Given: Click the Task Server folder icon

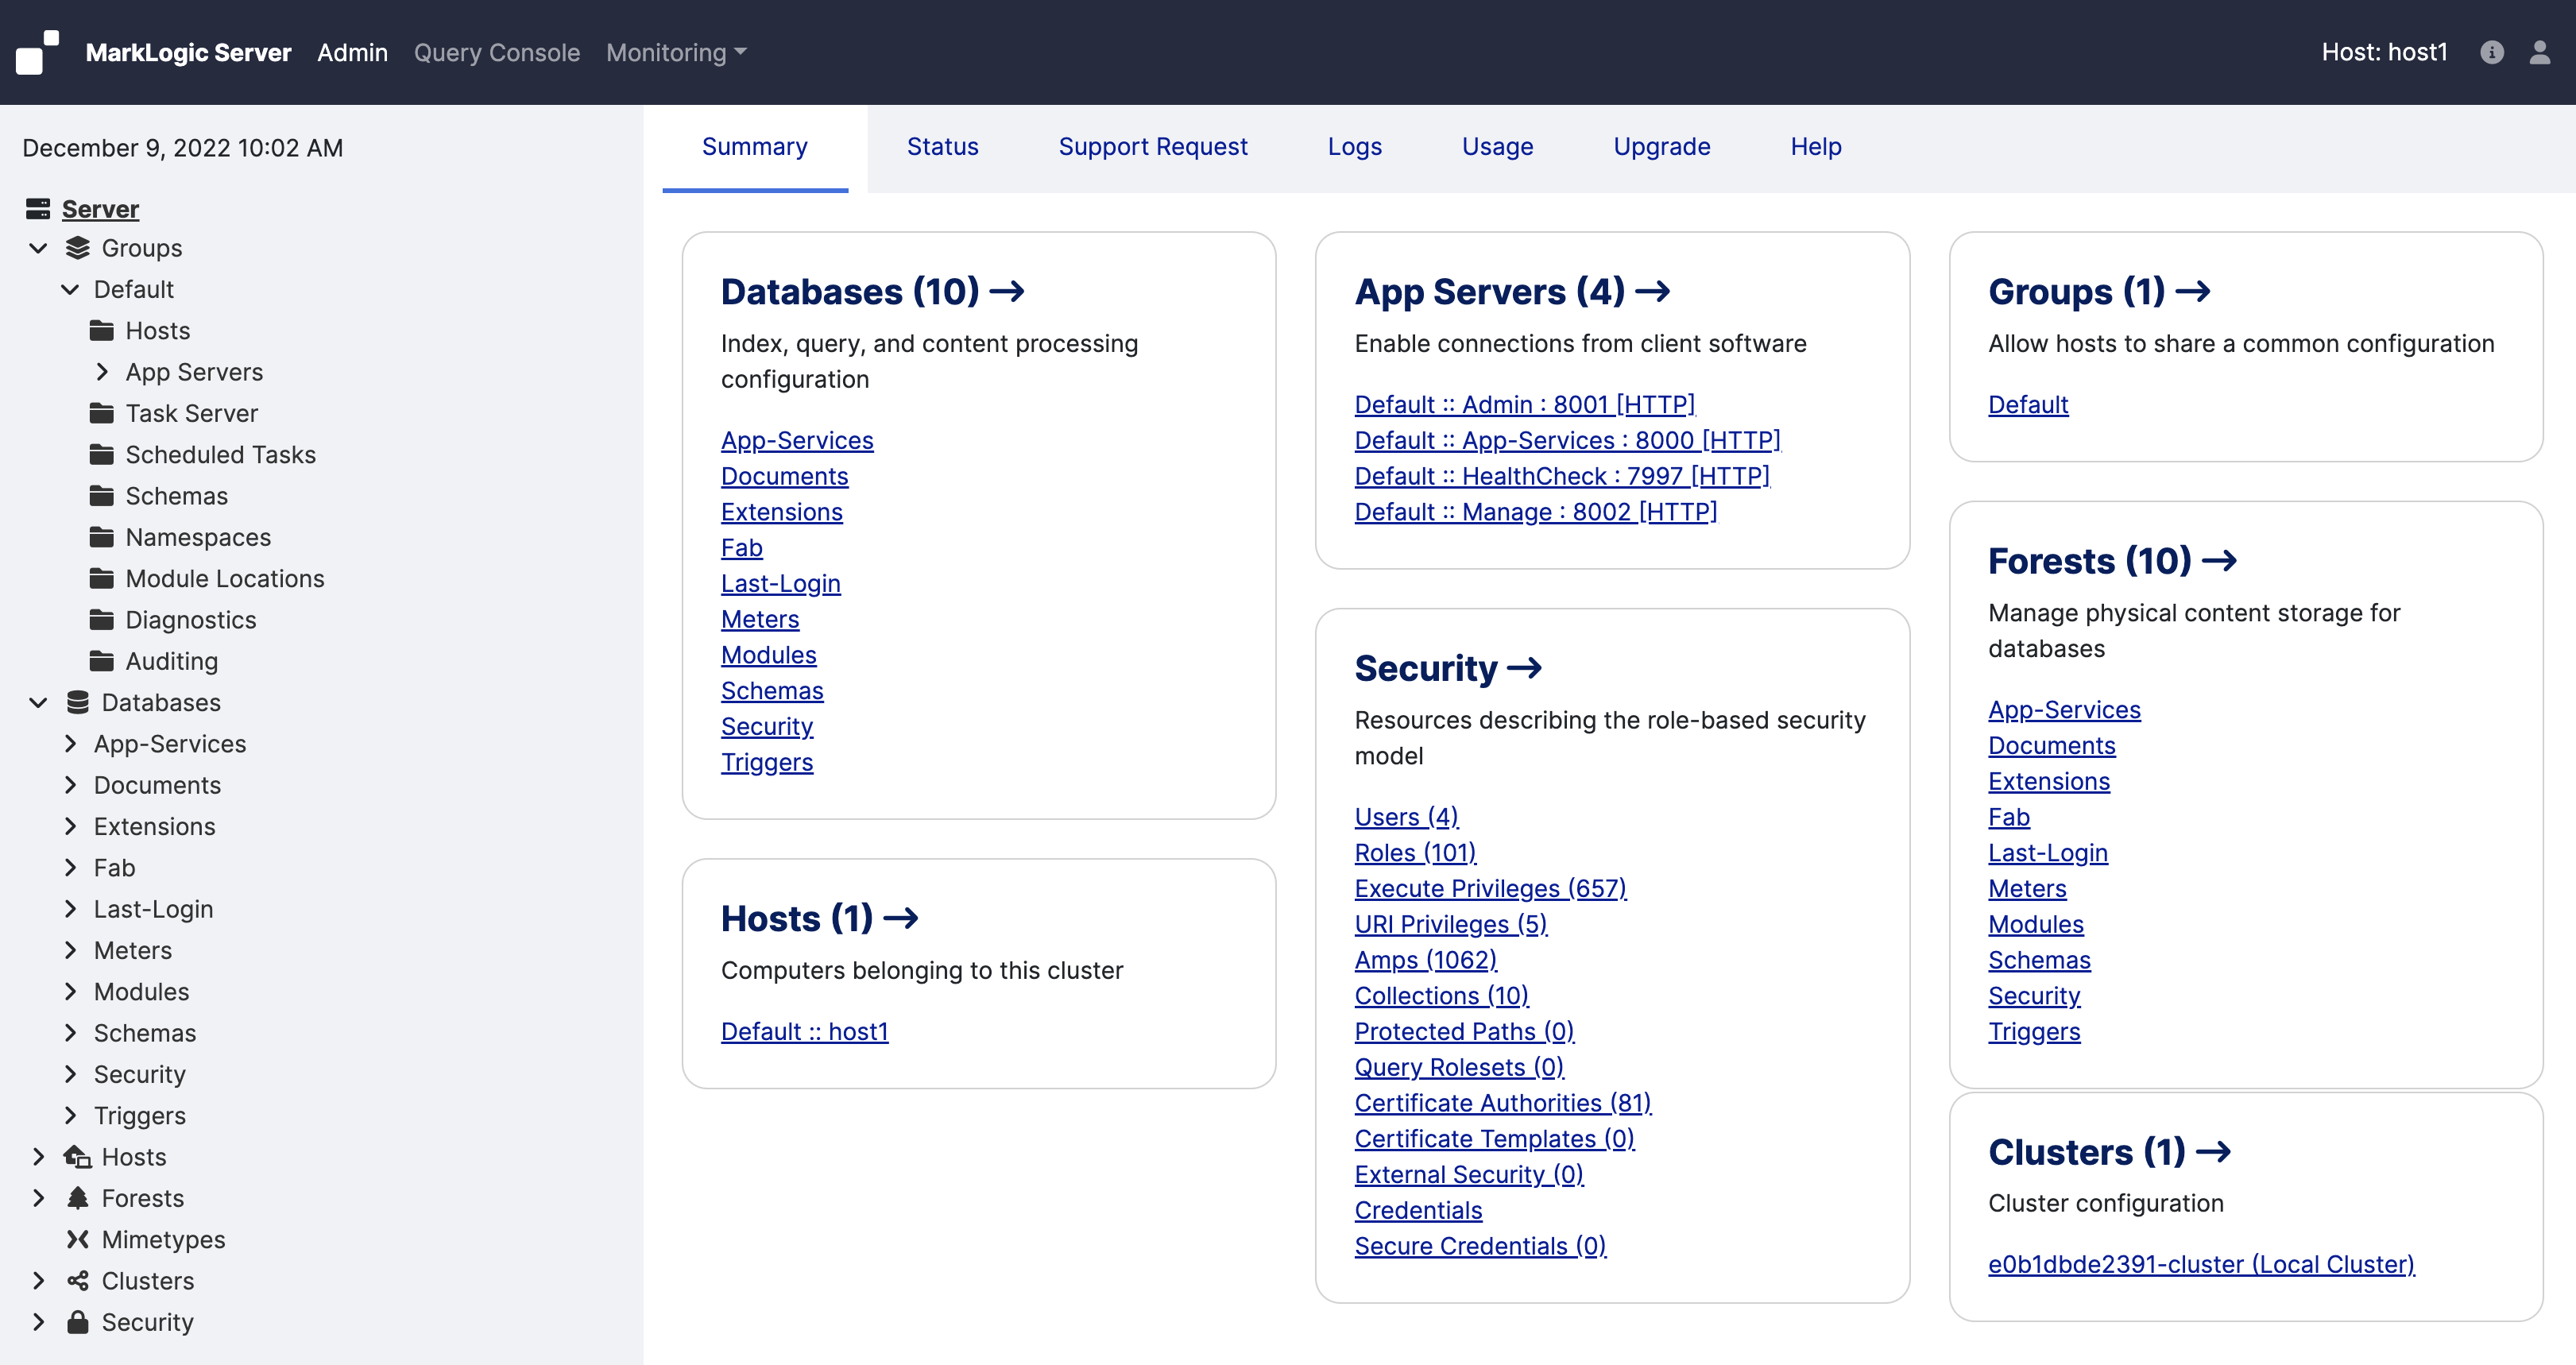Looking at the screenshot, I should [x=102, y=413].
